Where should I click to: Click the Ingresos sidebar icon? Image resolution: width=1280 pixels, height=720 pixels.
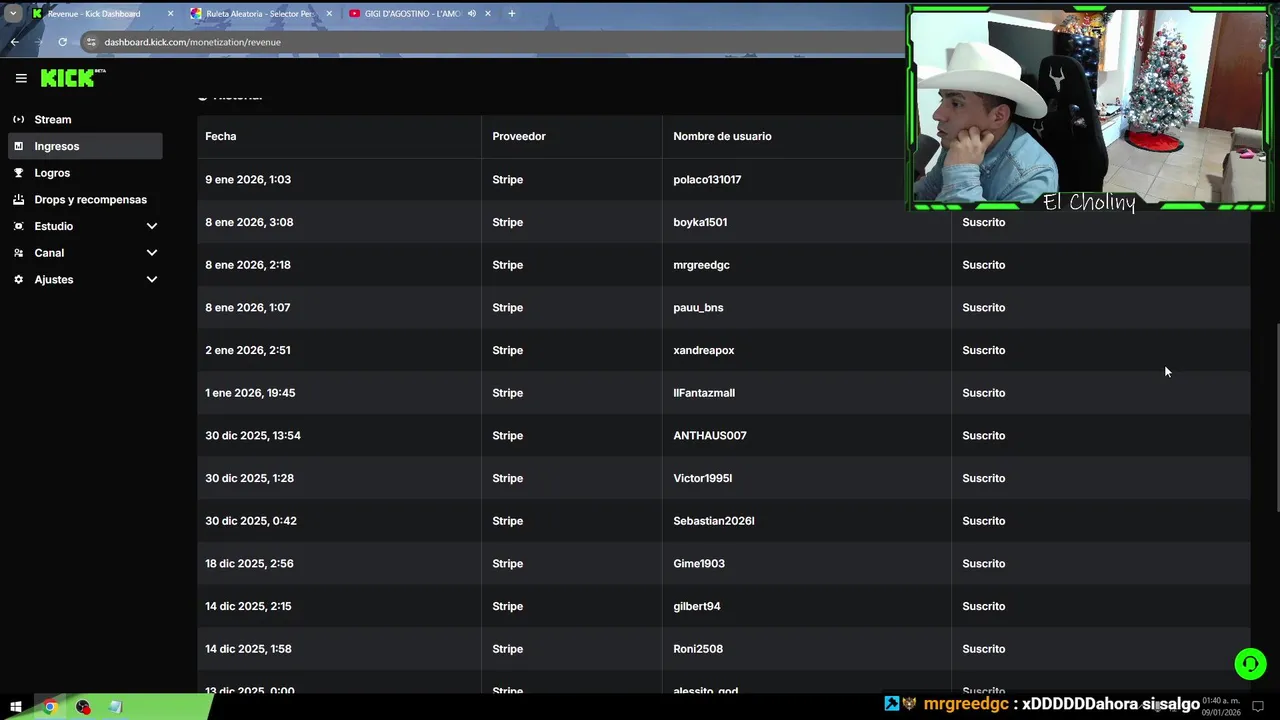pos(18,146)
